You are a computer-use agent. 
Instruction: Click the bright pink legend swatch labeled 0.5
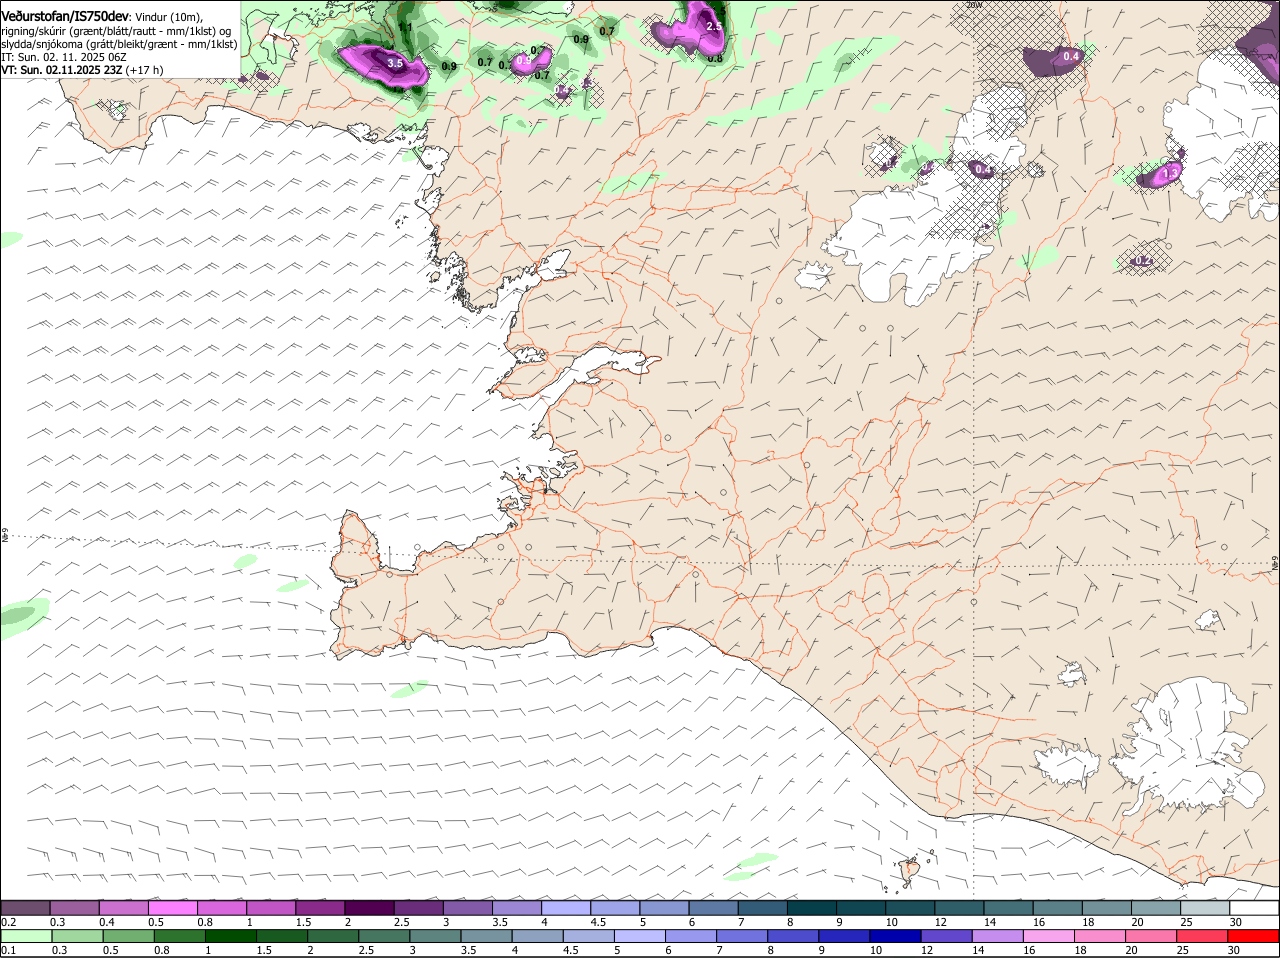(172, 907)
